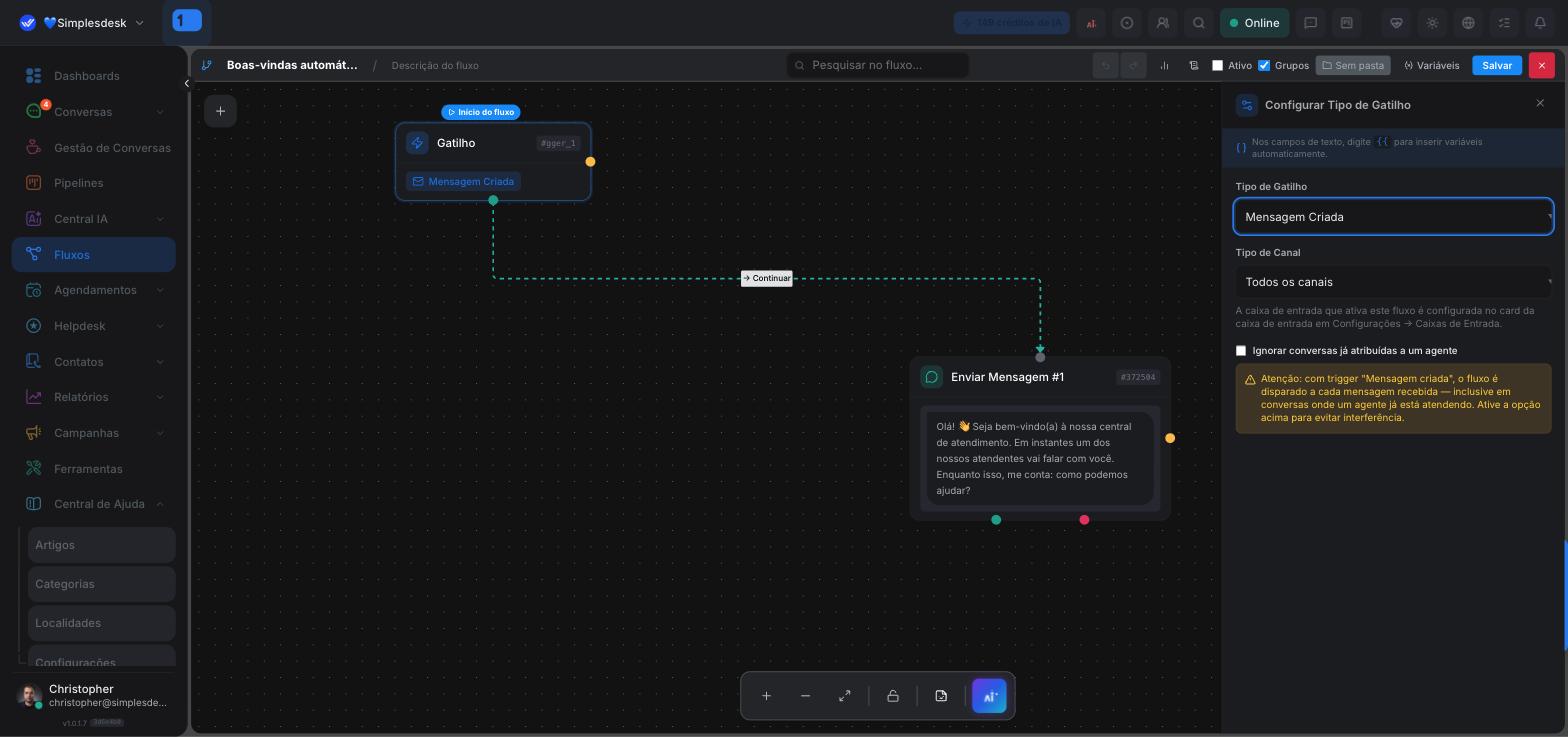The image size is (1568, 737).
Task: Open Categorias under Central de Ajuda
Action: 102,584
